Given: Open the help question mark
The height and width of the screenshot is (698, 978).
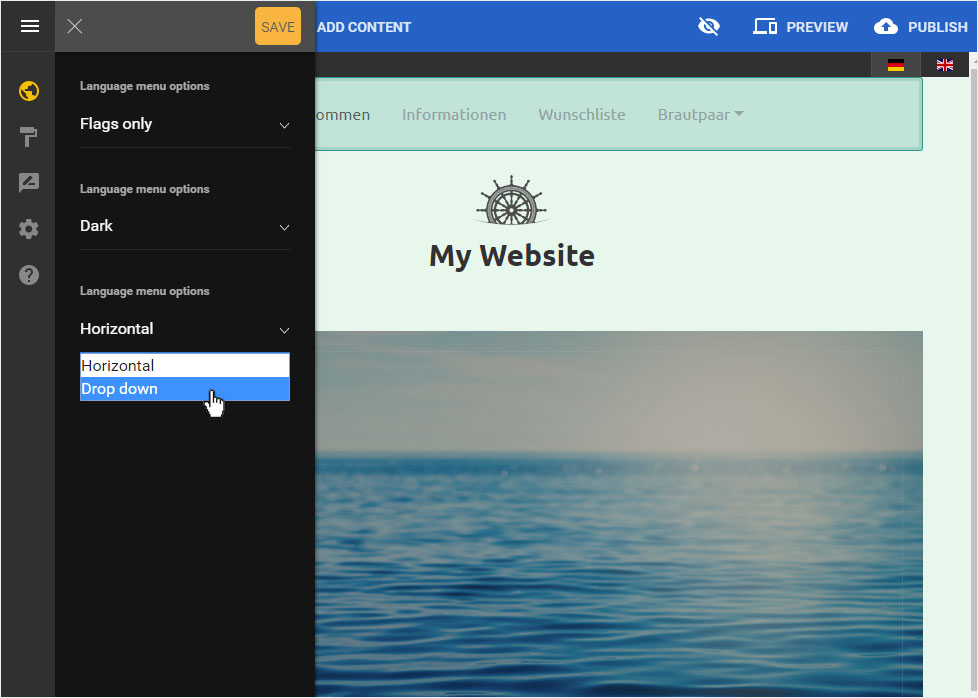Looking at the screenshot, I should click(x=29, y=274).
